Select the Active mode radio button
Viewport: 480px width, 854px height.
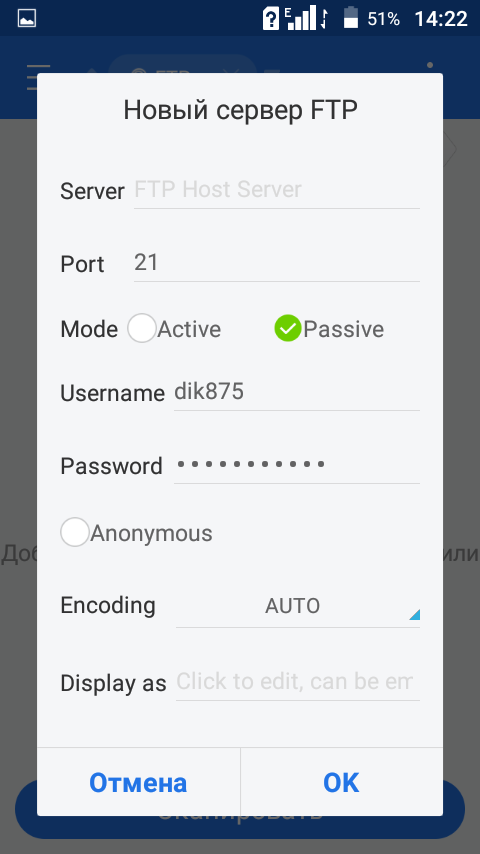coord(142,329)
